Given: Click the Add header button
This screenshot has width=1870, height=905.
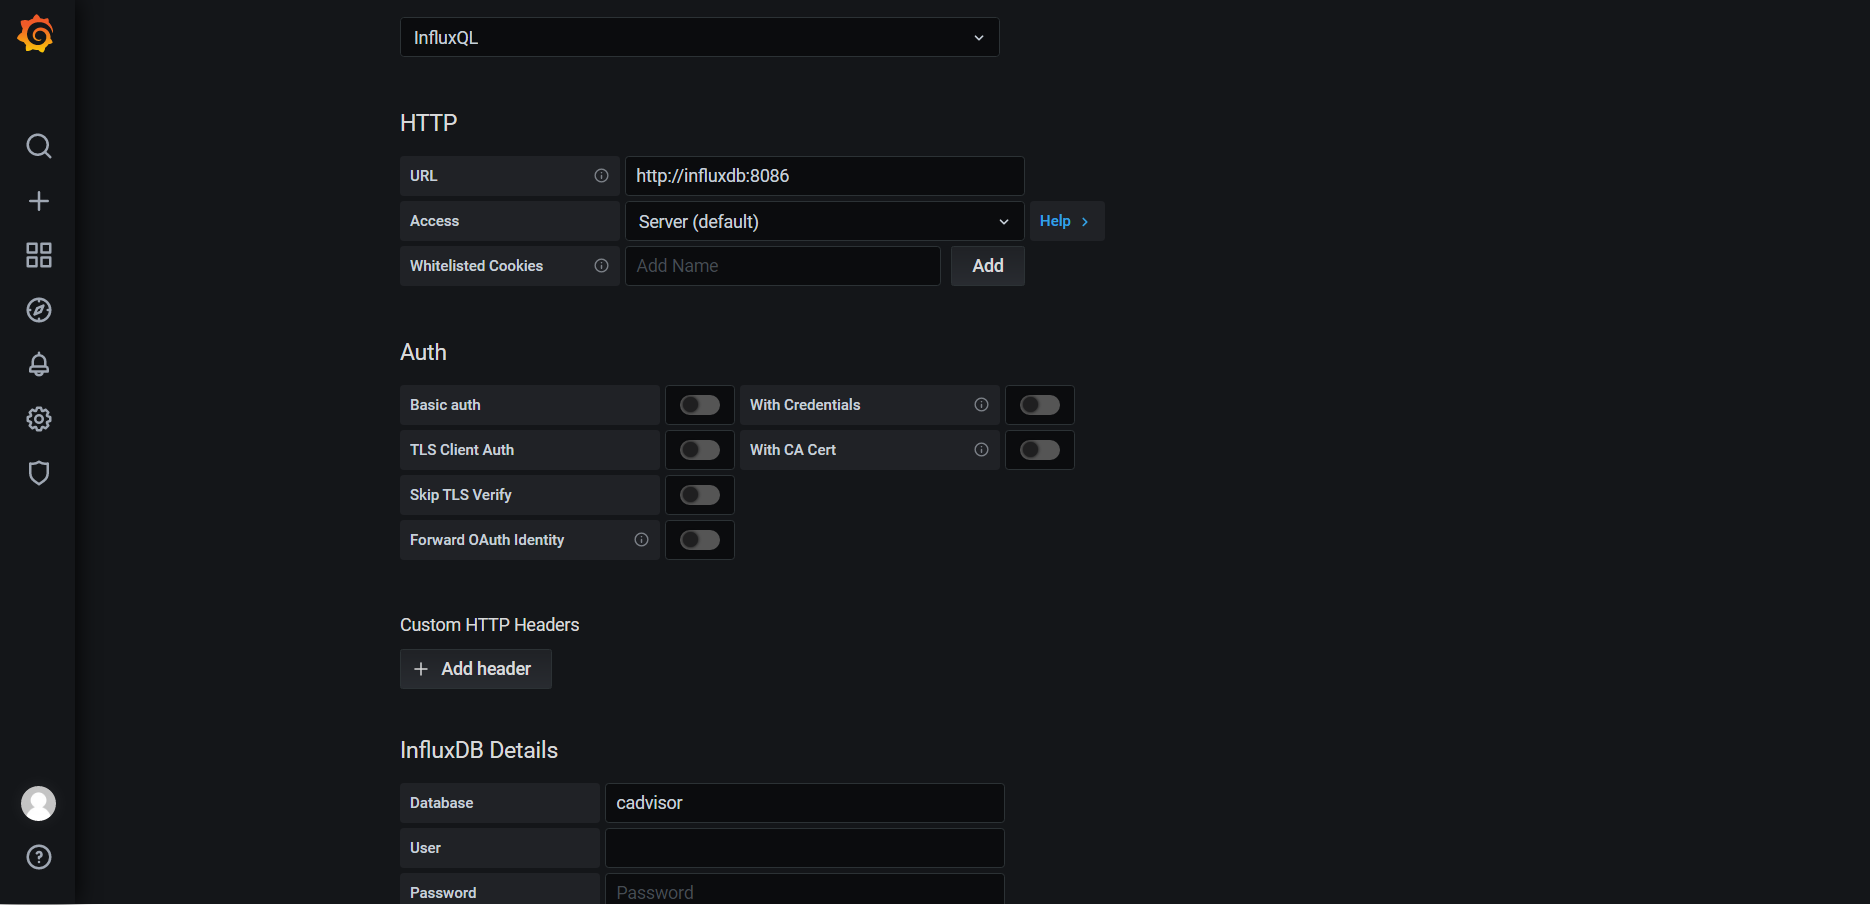Looking at the screenshot, I should 476,669.
